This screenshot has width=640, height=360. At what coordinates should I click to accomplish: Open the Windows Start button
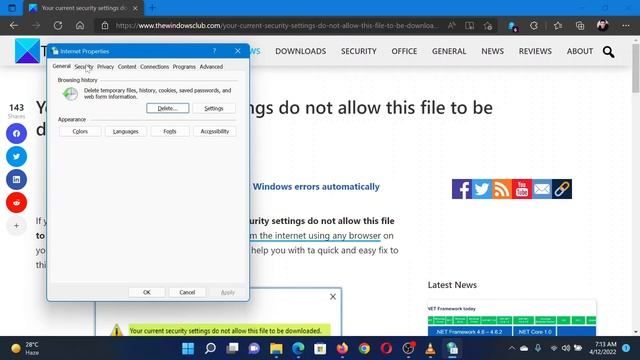(188, 348)
